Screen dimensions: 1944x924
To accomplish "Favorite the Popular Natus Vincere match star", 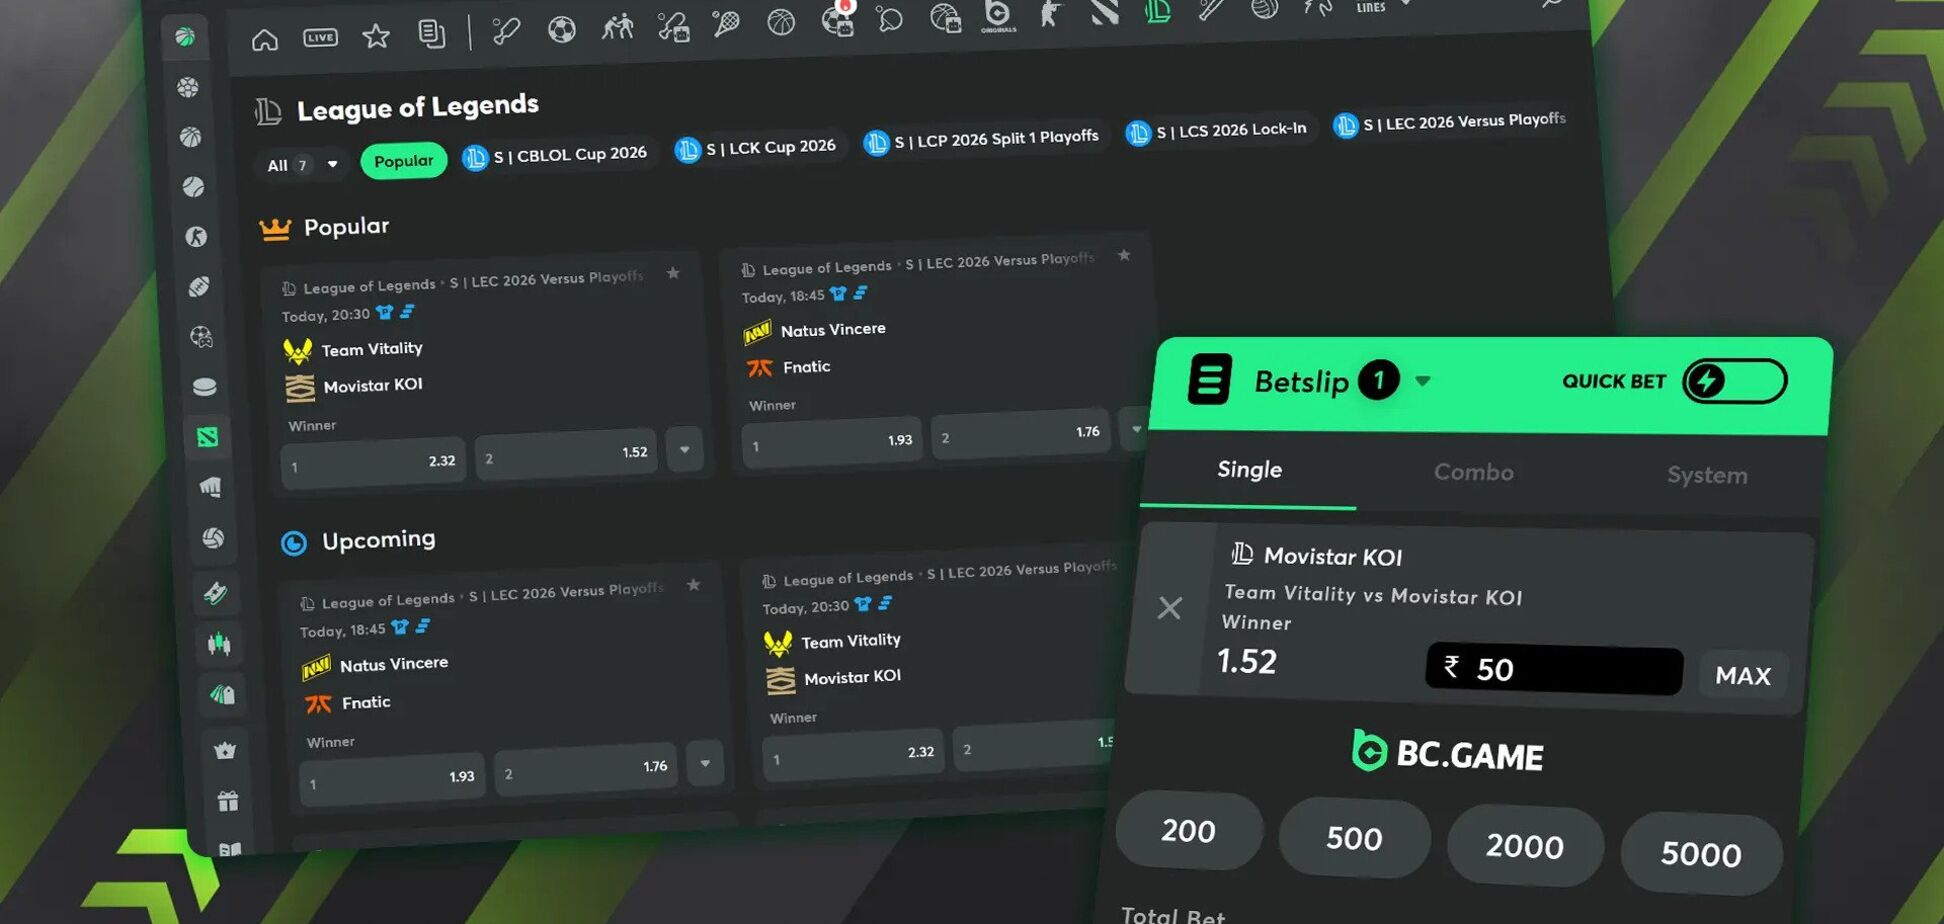I will [1124, 256].
